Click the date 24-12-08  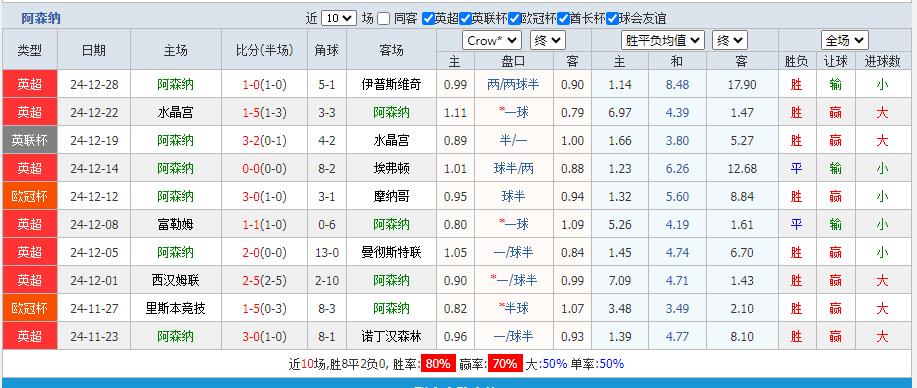tap(94, 225)
